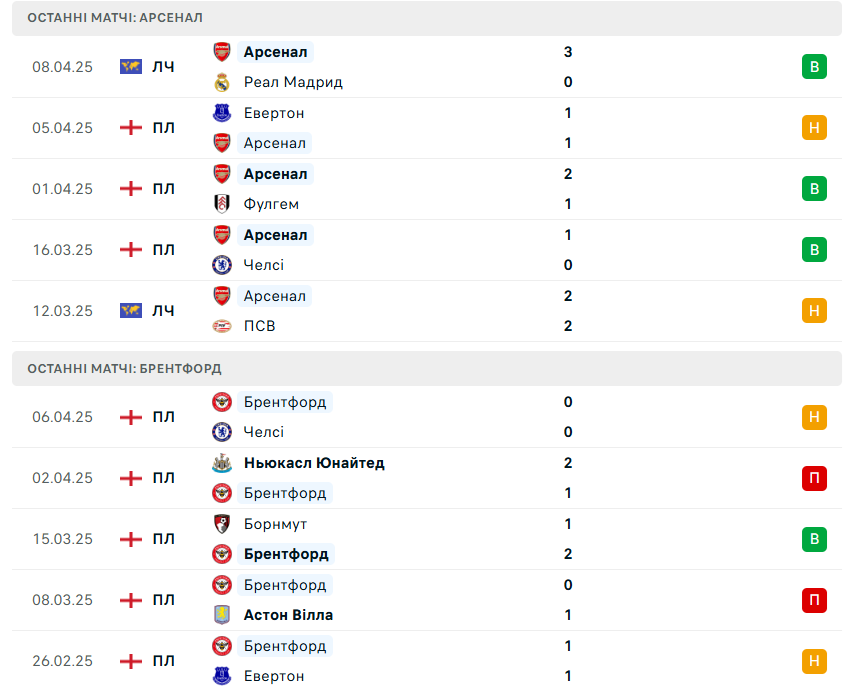Select the Останні матчі: Брентфорд header
Image resolution: width=854 pixels, height=696 pixels.
point(427,369)
